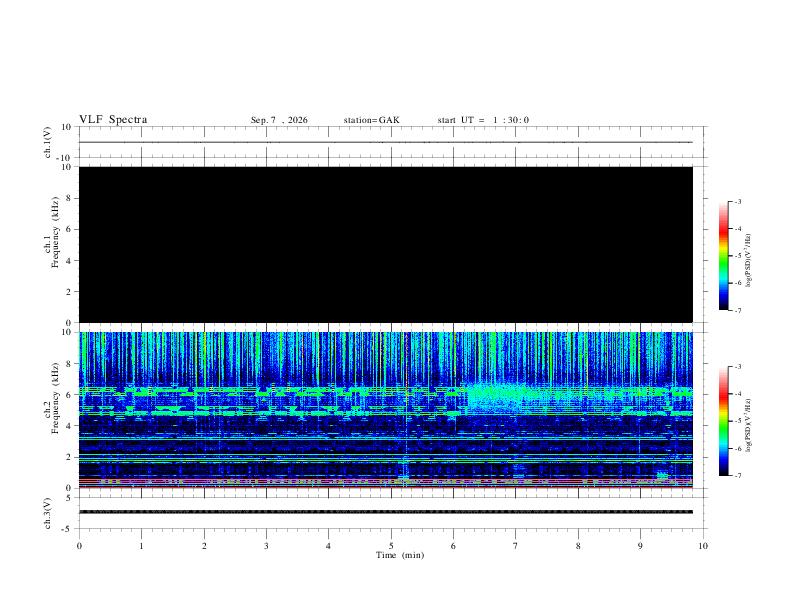Click the lower log(PSD) color bar
The height and width of the screenshot is (612, 792).
point(724,421)
